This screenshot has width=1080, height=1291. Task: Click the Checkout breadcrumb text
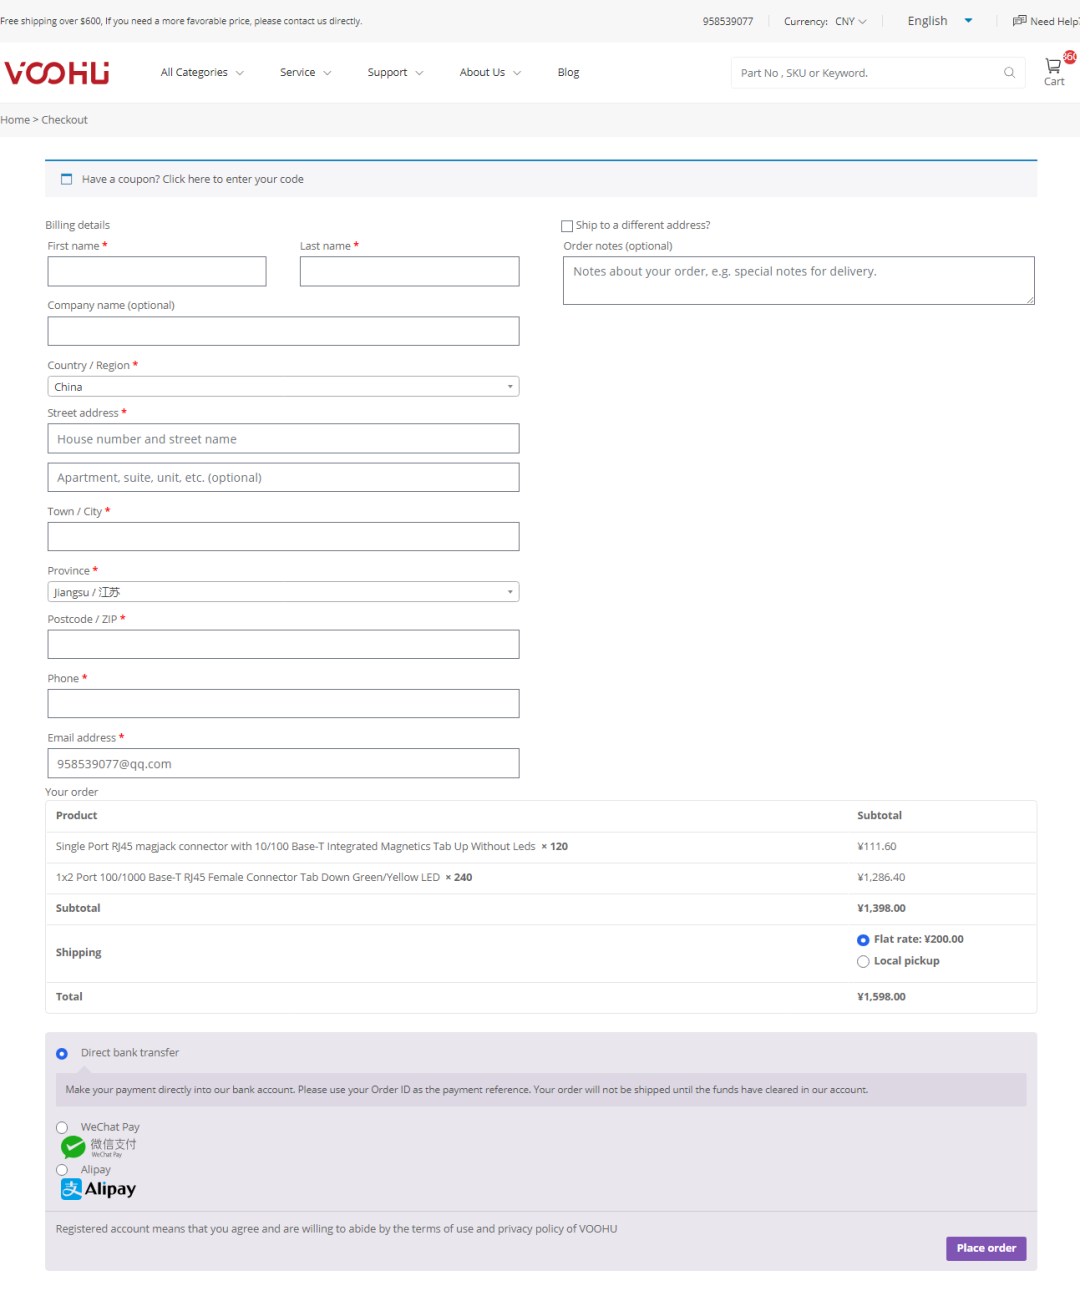click(65, 120)
